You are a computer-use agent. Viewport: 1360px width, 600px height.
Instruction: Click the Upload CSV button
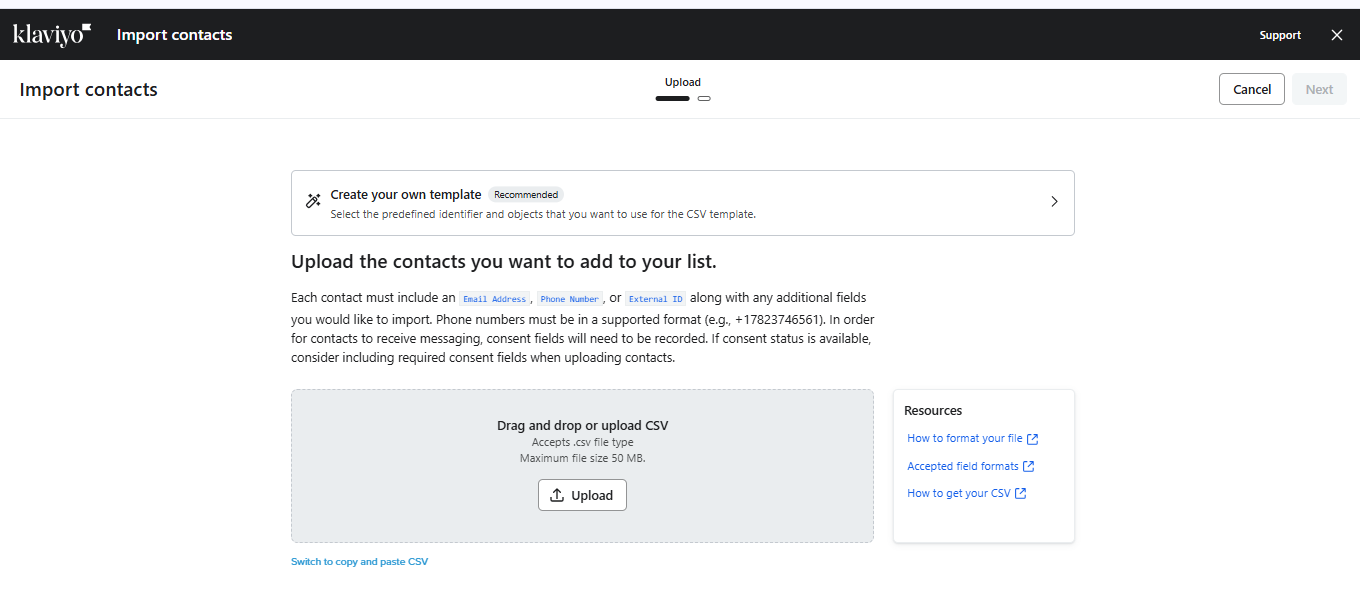[x=582, y=495]
